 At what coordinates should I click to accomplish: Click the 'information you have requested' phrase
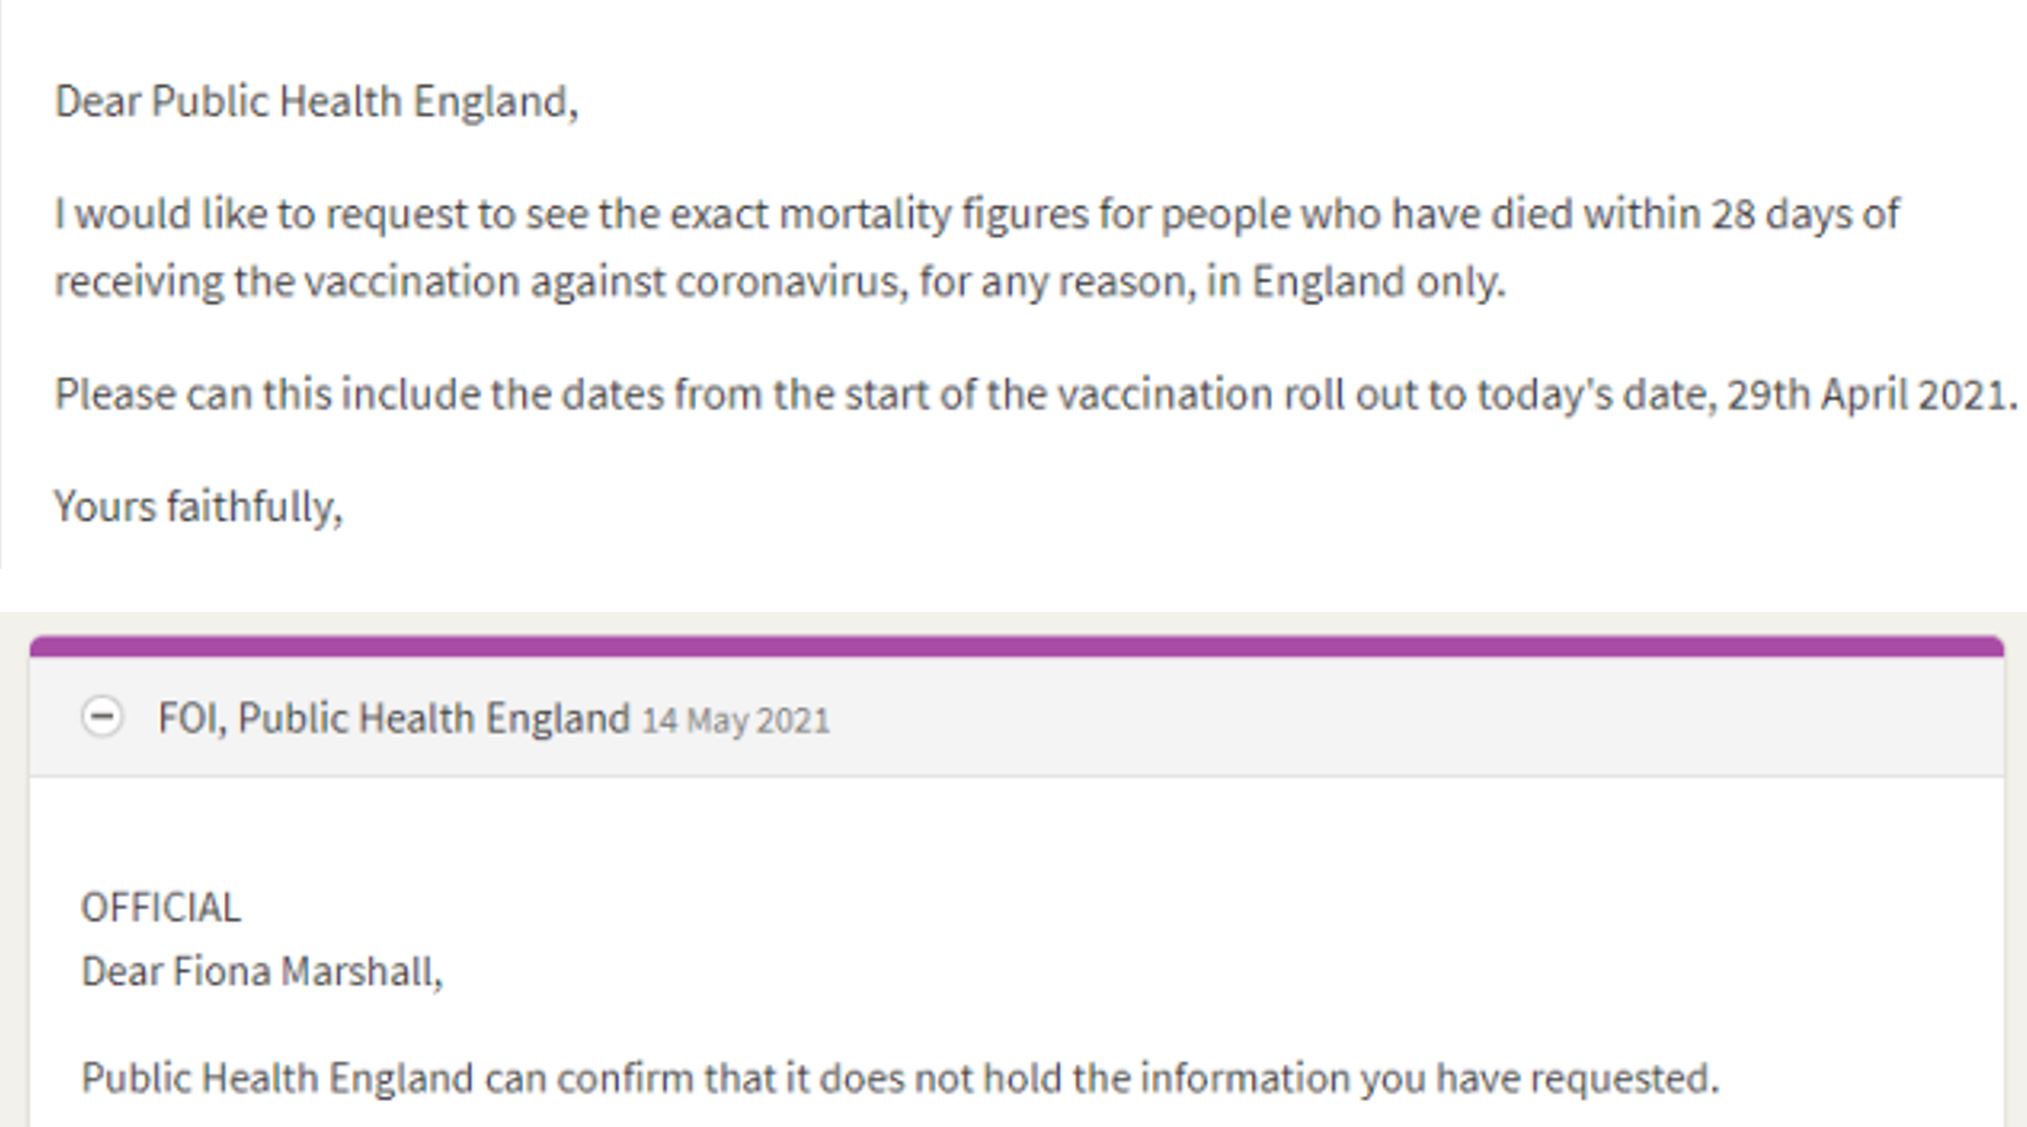[x=1427, y=1078]
